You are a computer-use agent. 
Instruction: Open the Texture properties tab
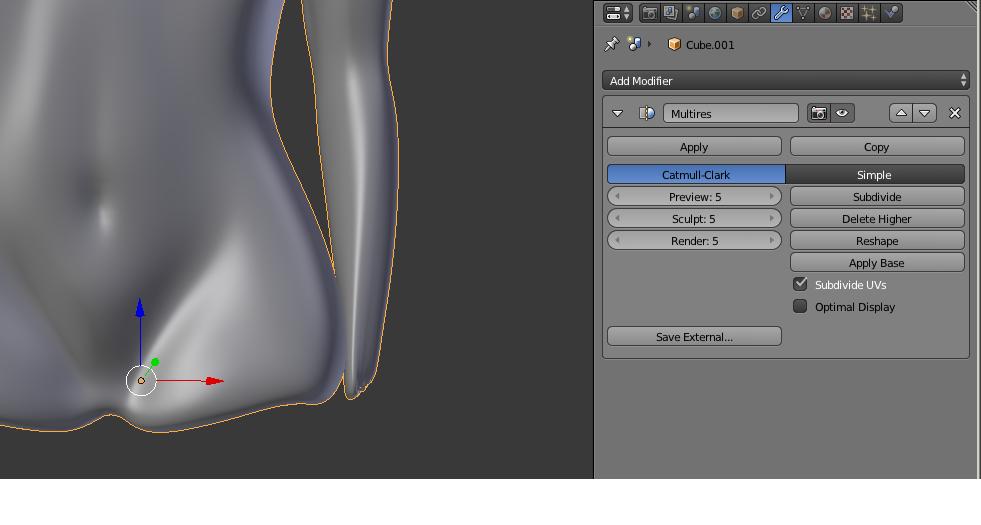point(846,13)
